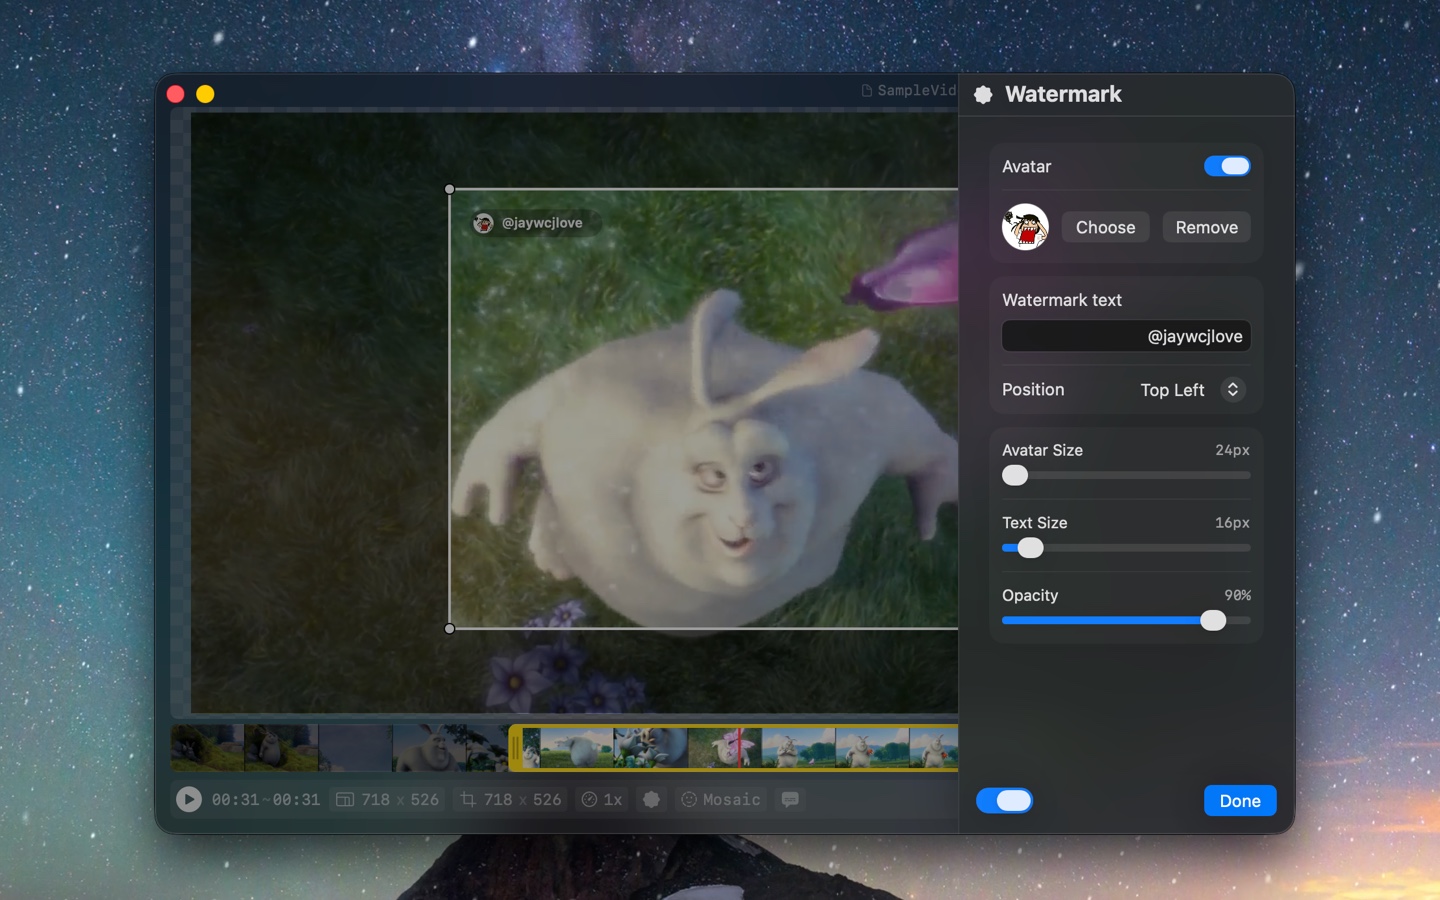The height and width of the screenshot is (900, 1440).
Task: Open the subtitle speech bubble tool
Action: (790, 799)
